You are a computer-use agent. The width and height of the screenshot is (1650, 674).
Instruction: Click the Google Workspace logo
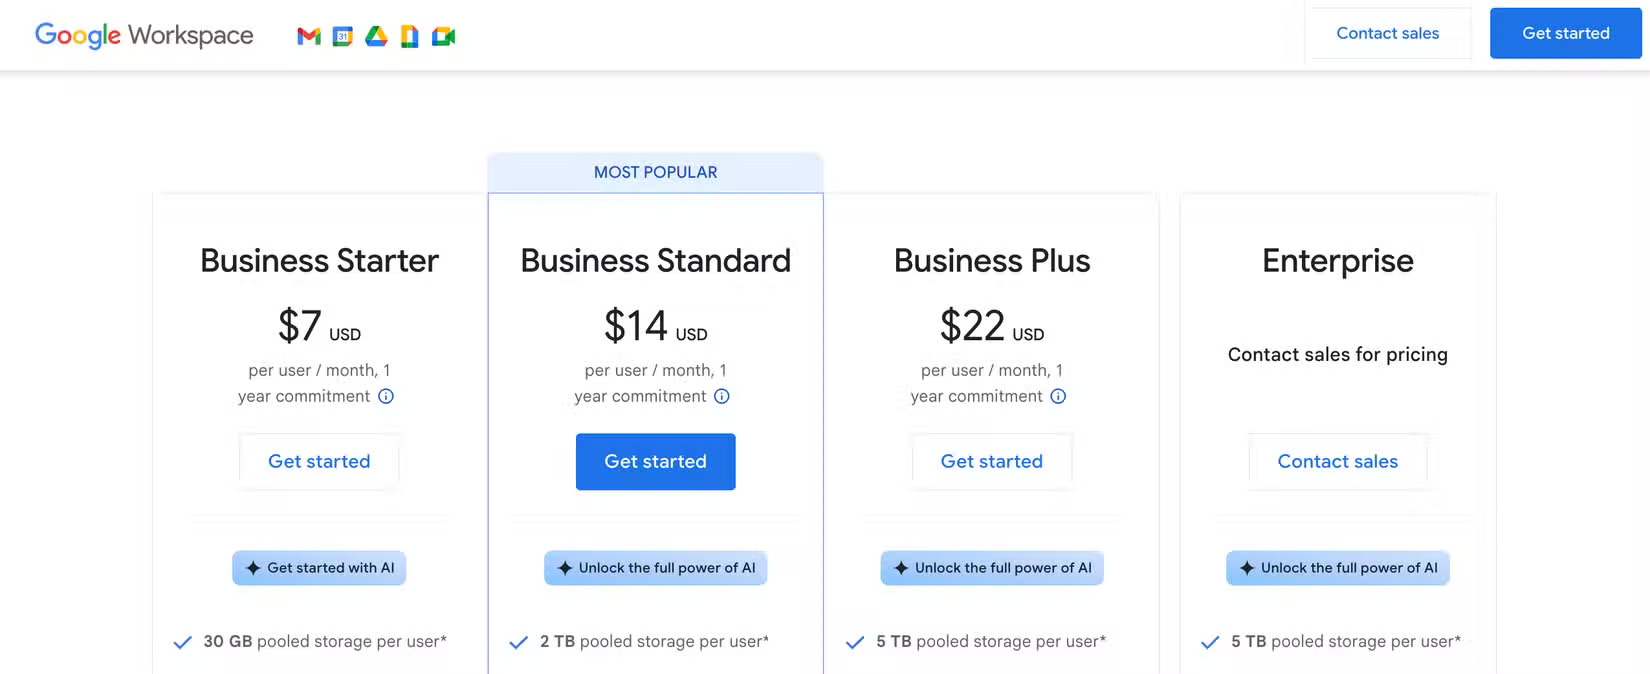pos(144,35)
